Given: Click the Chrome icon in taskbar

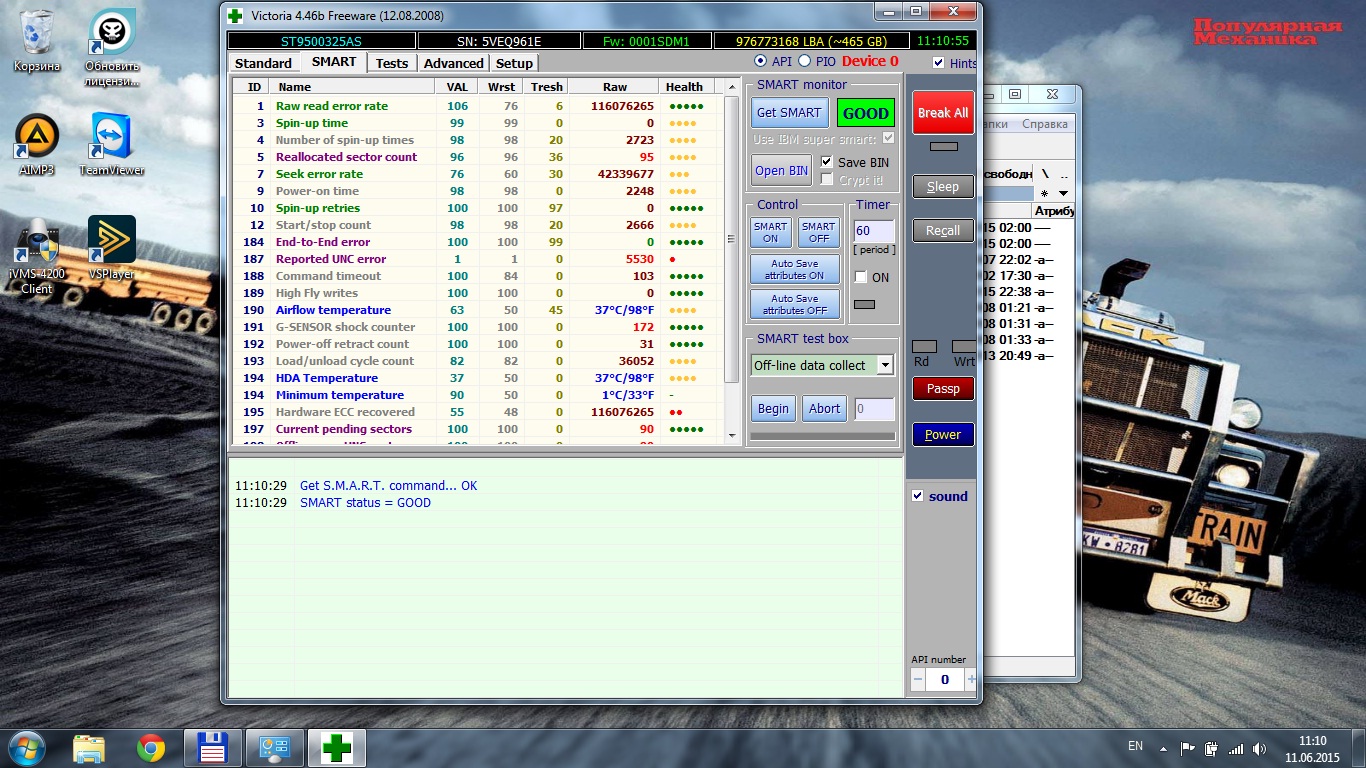Looking at the screenshot, I should pos(151,748).
